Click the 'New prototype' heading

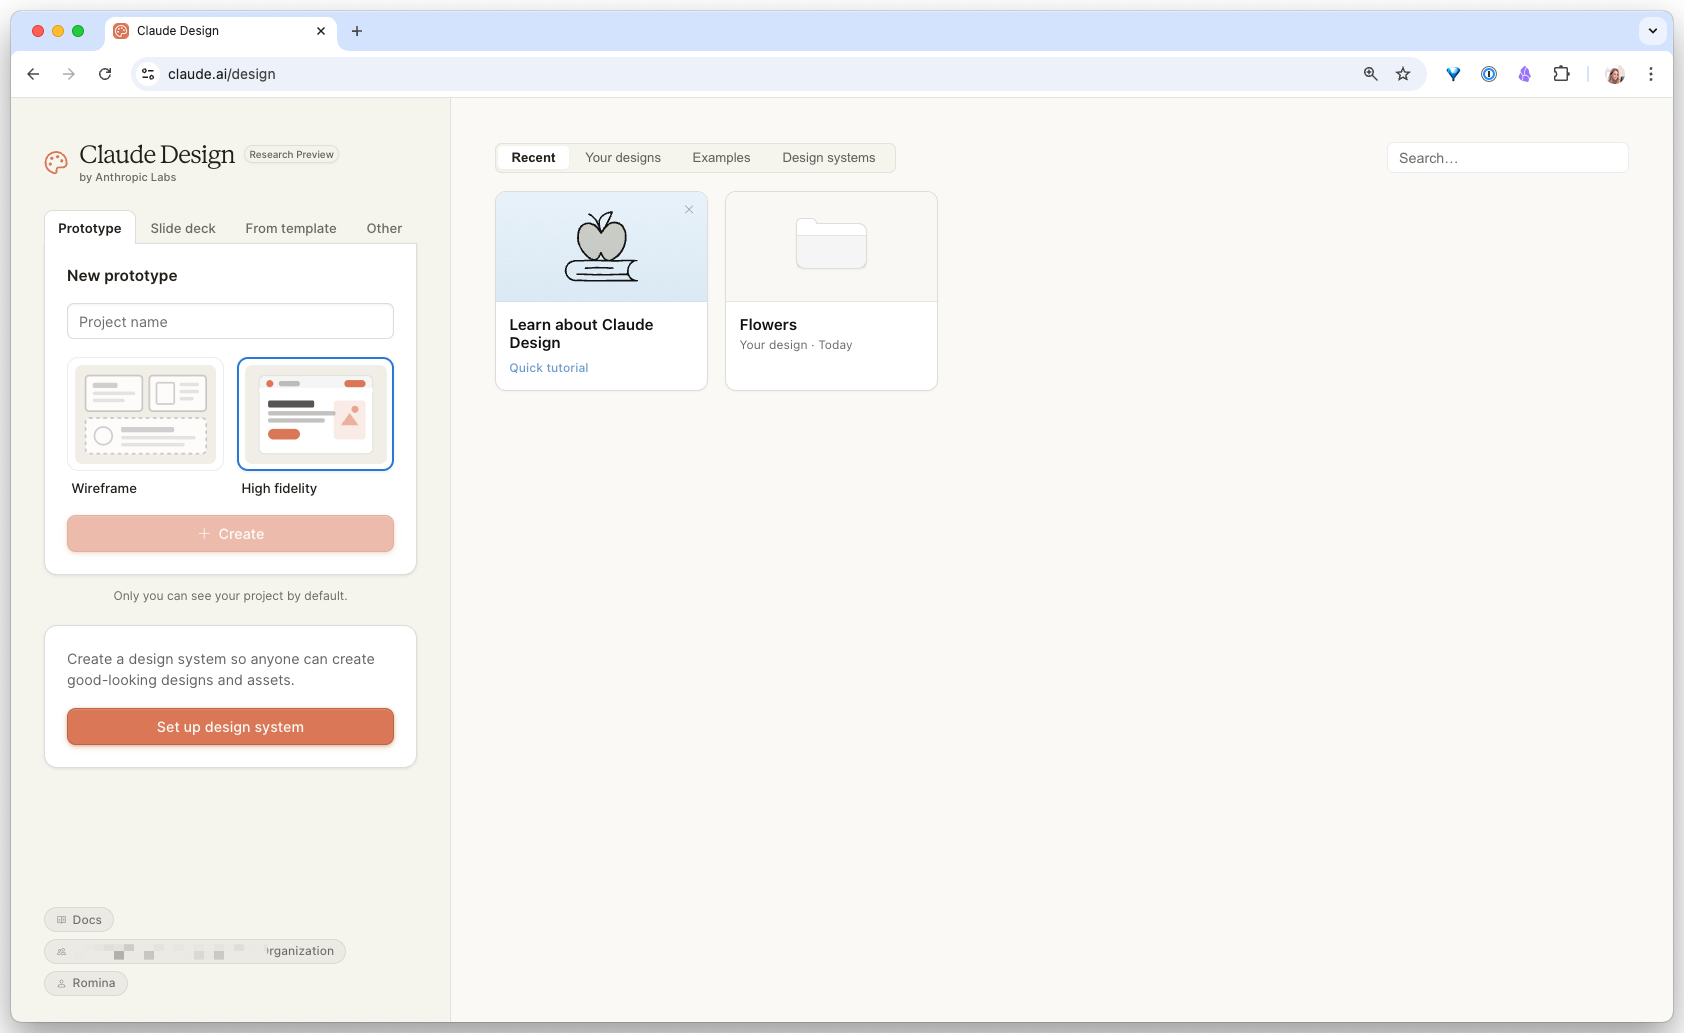tap(122, 276)
